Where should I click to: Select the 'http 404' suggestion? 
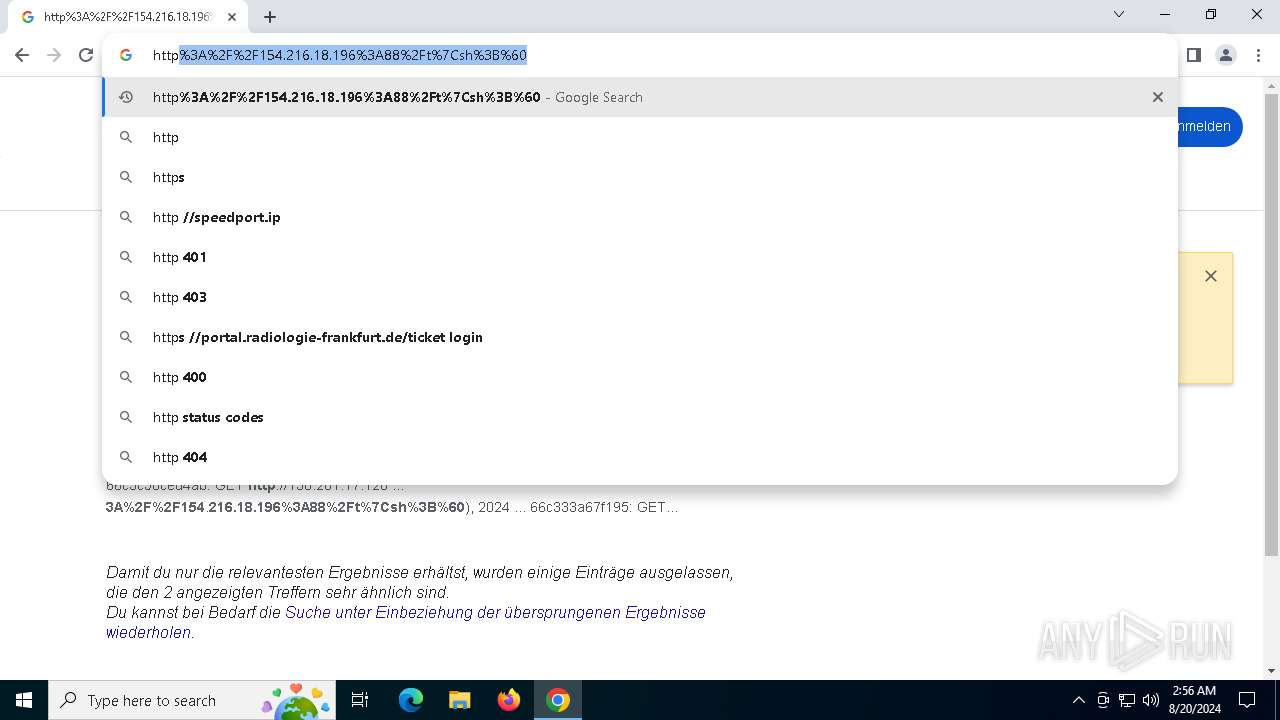pos(640,457)
